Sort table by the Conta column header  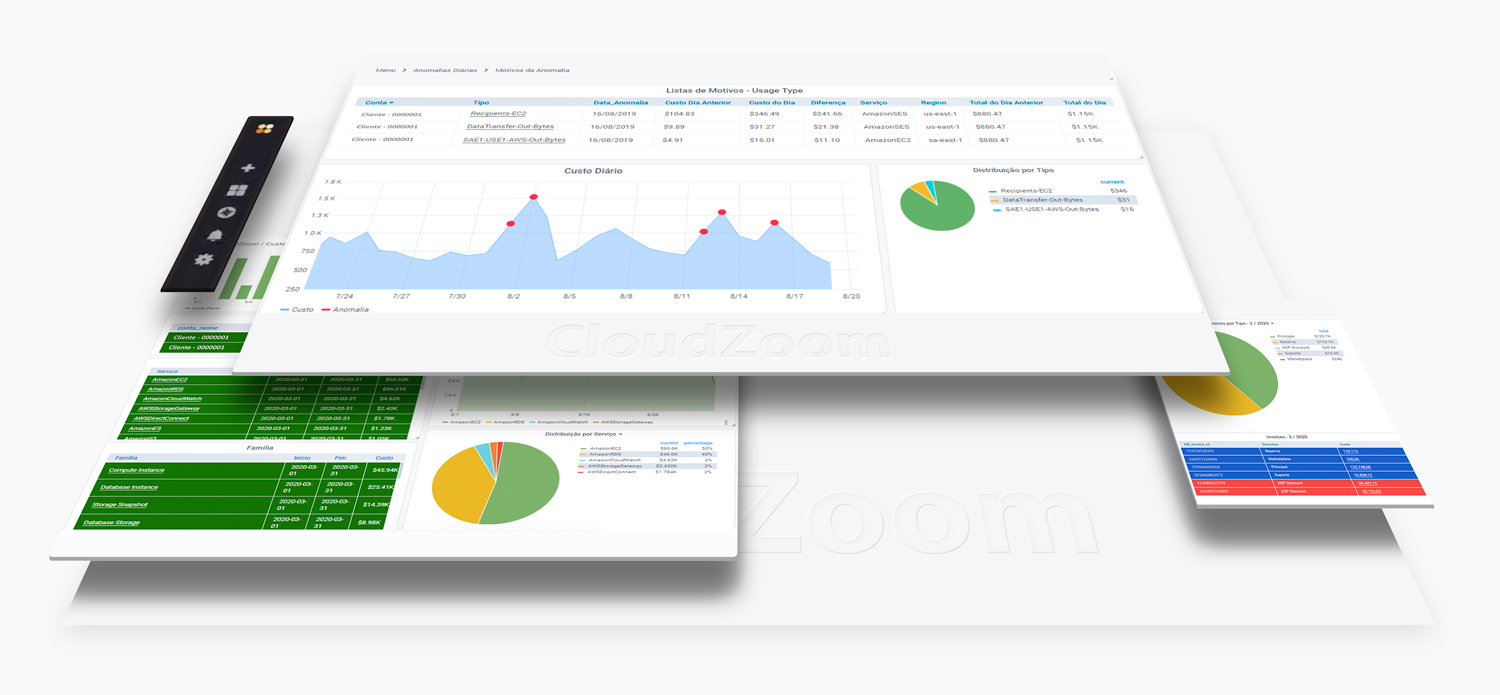pyautogui.click(x=379, y=102)
